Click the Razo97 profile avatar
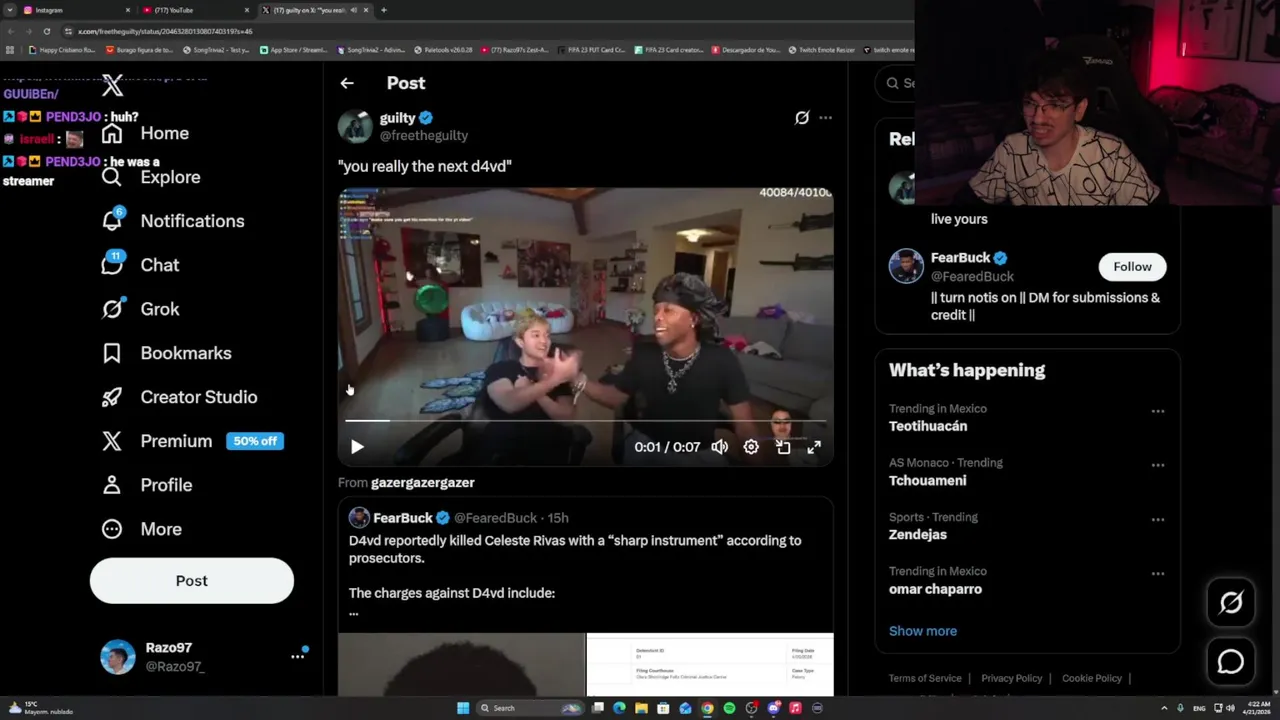 118,657
